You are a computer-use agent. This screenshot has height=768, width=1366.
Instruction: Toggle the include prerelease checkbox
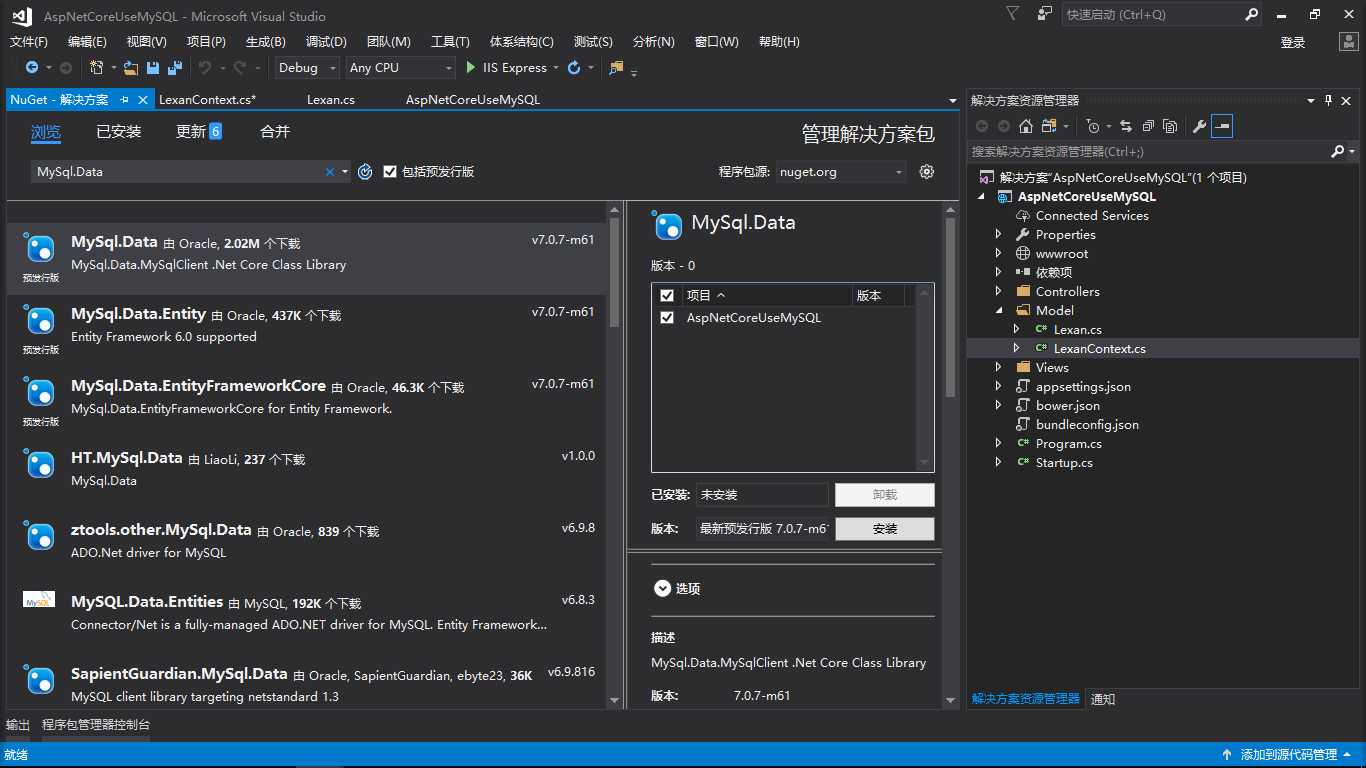coord(390,172)
